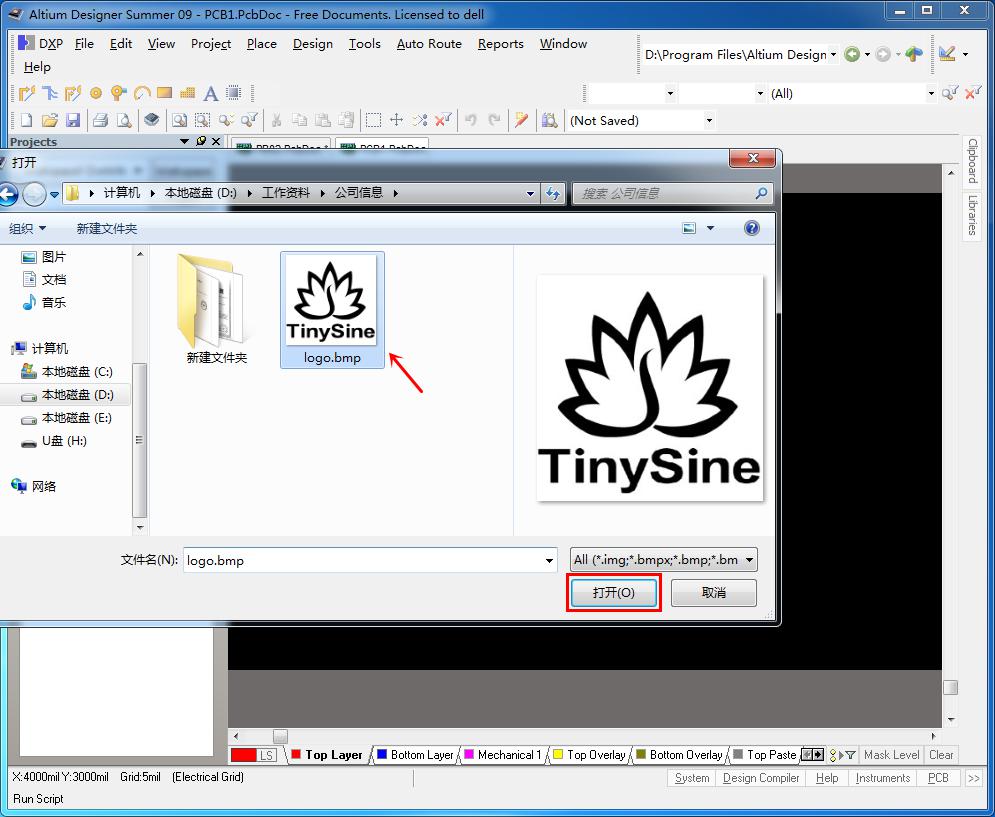Open the (Not Saved) view dropdown

pyautogui.click(x=709, y=121)
